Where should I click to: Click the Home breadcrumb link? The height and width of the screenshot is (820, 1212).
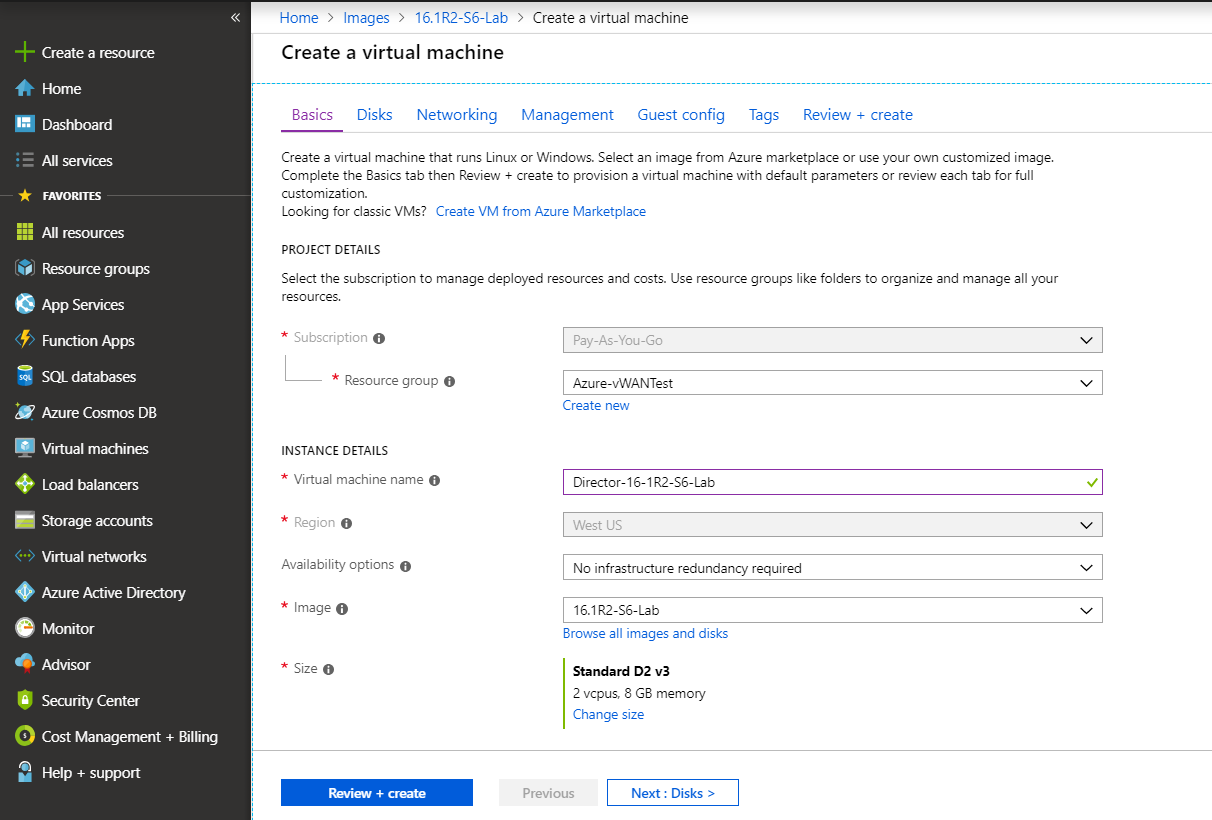[299, 17]
